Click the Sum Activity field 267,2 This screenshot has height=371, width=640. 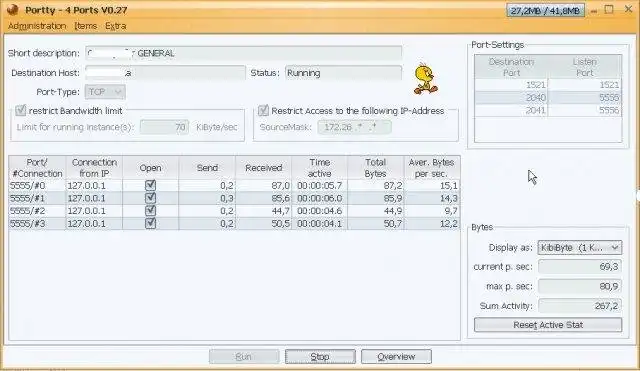click(580, 306)
